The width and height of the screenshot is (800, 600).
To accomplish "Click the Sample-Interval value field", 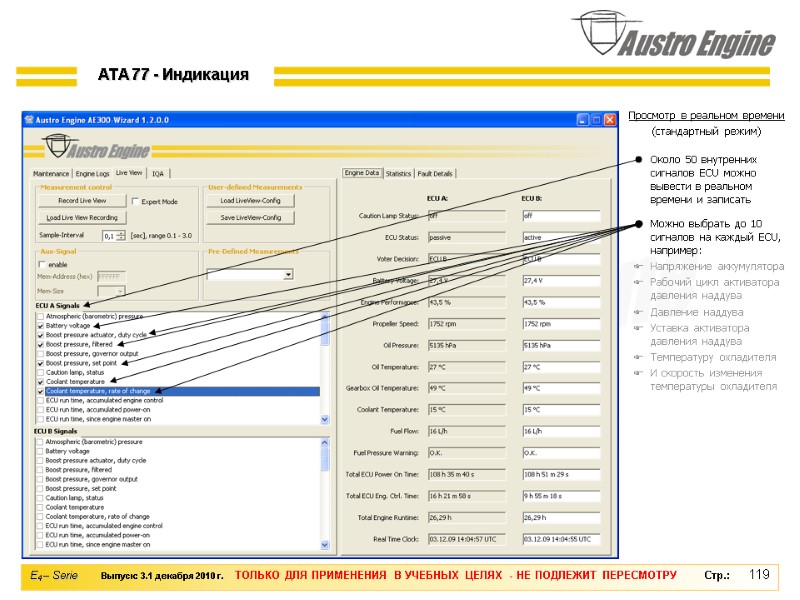I will coord(109,236).
